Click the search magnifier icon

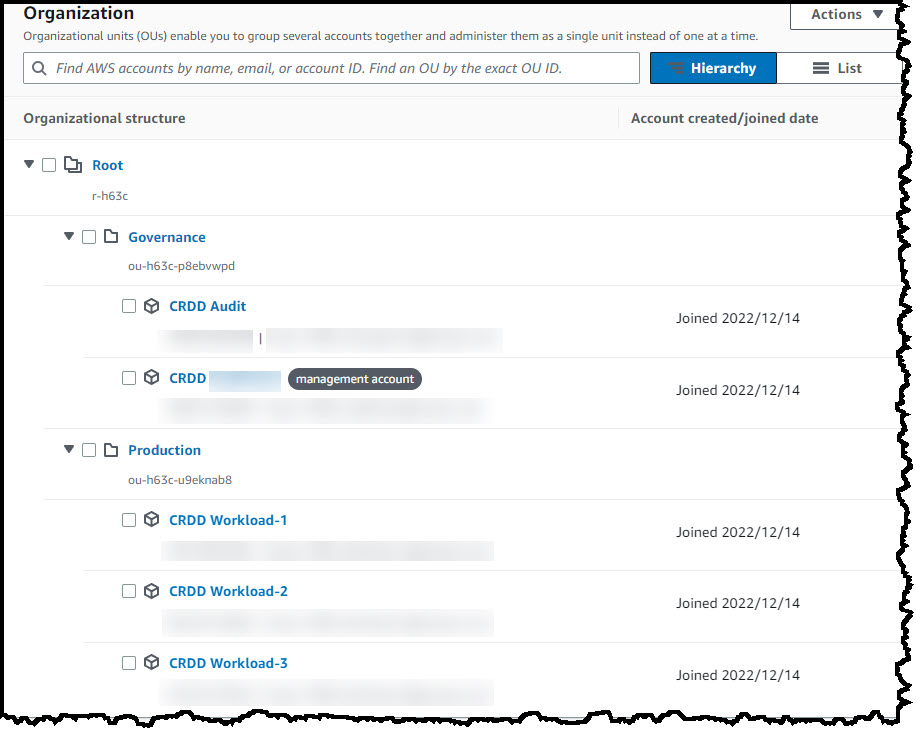click(39, 68)
